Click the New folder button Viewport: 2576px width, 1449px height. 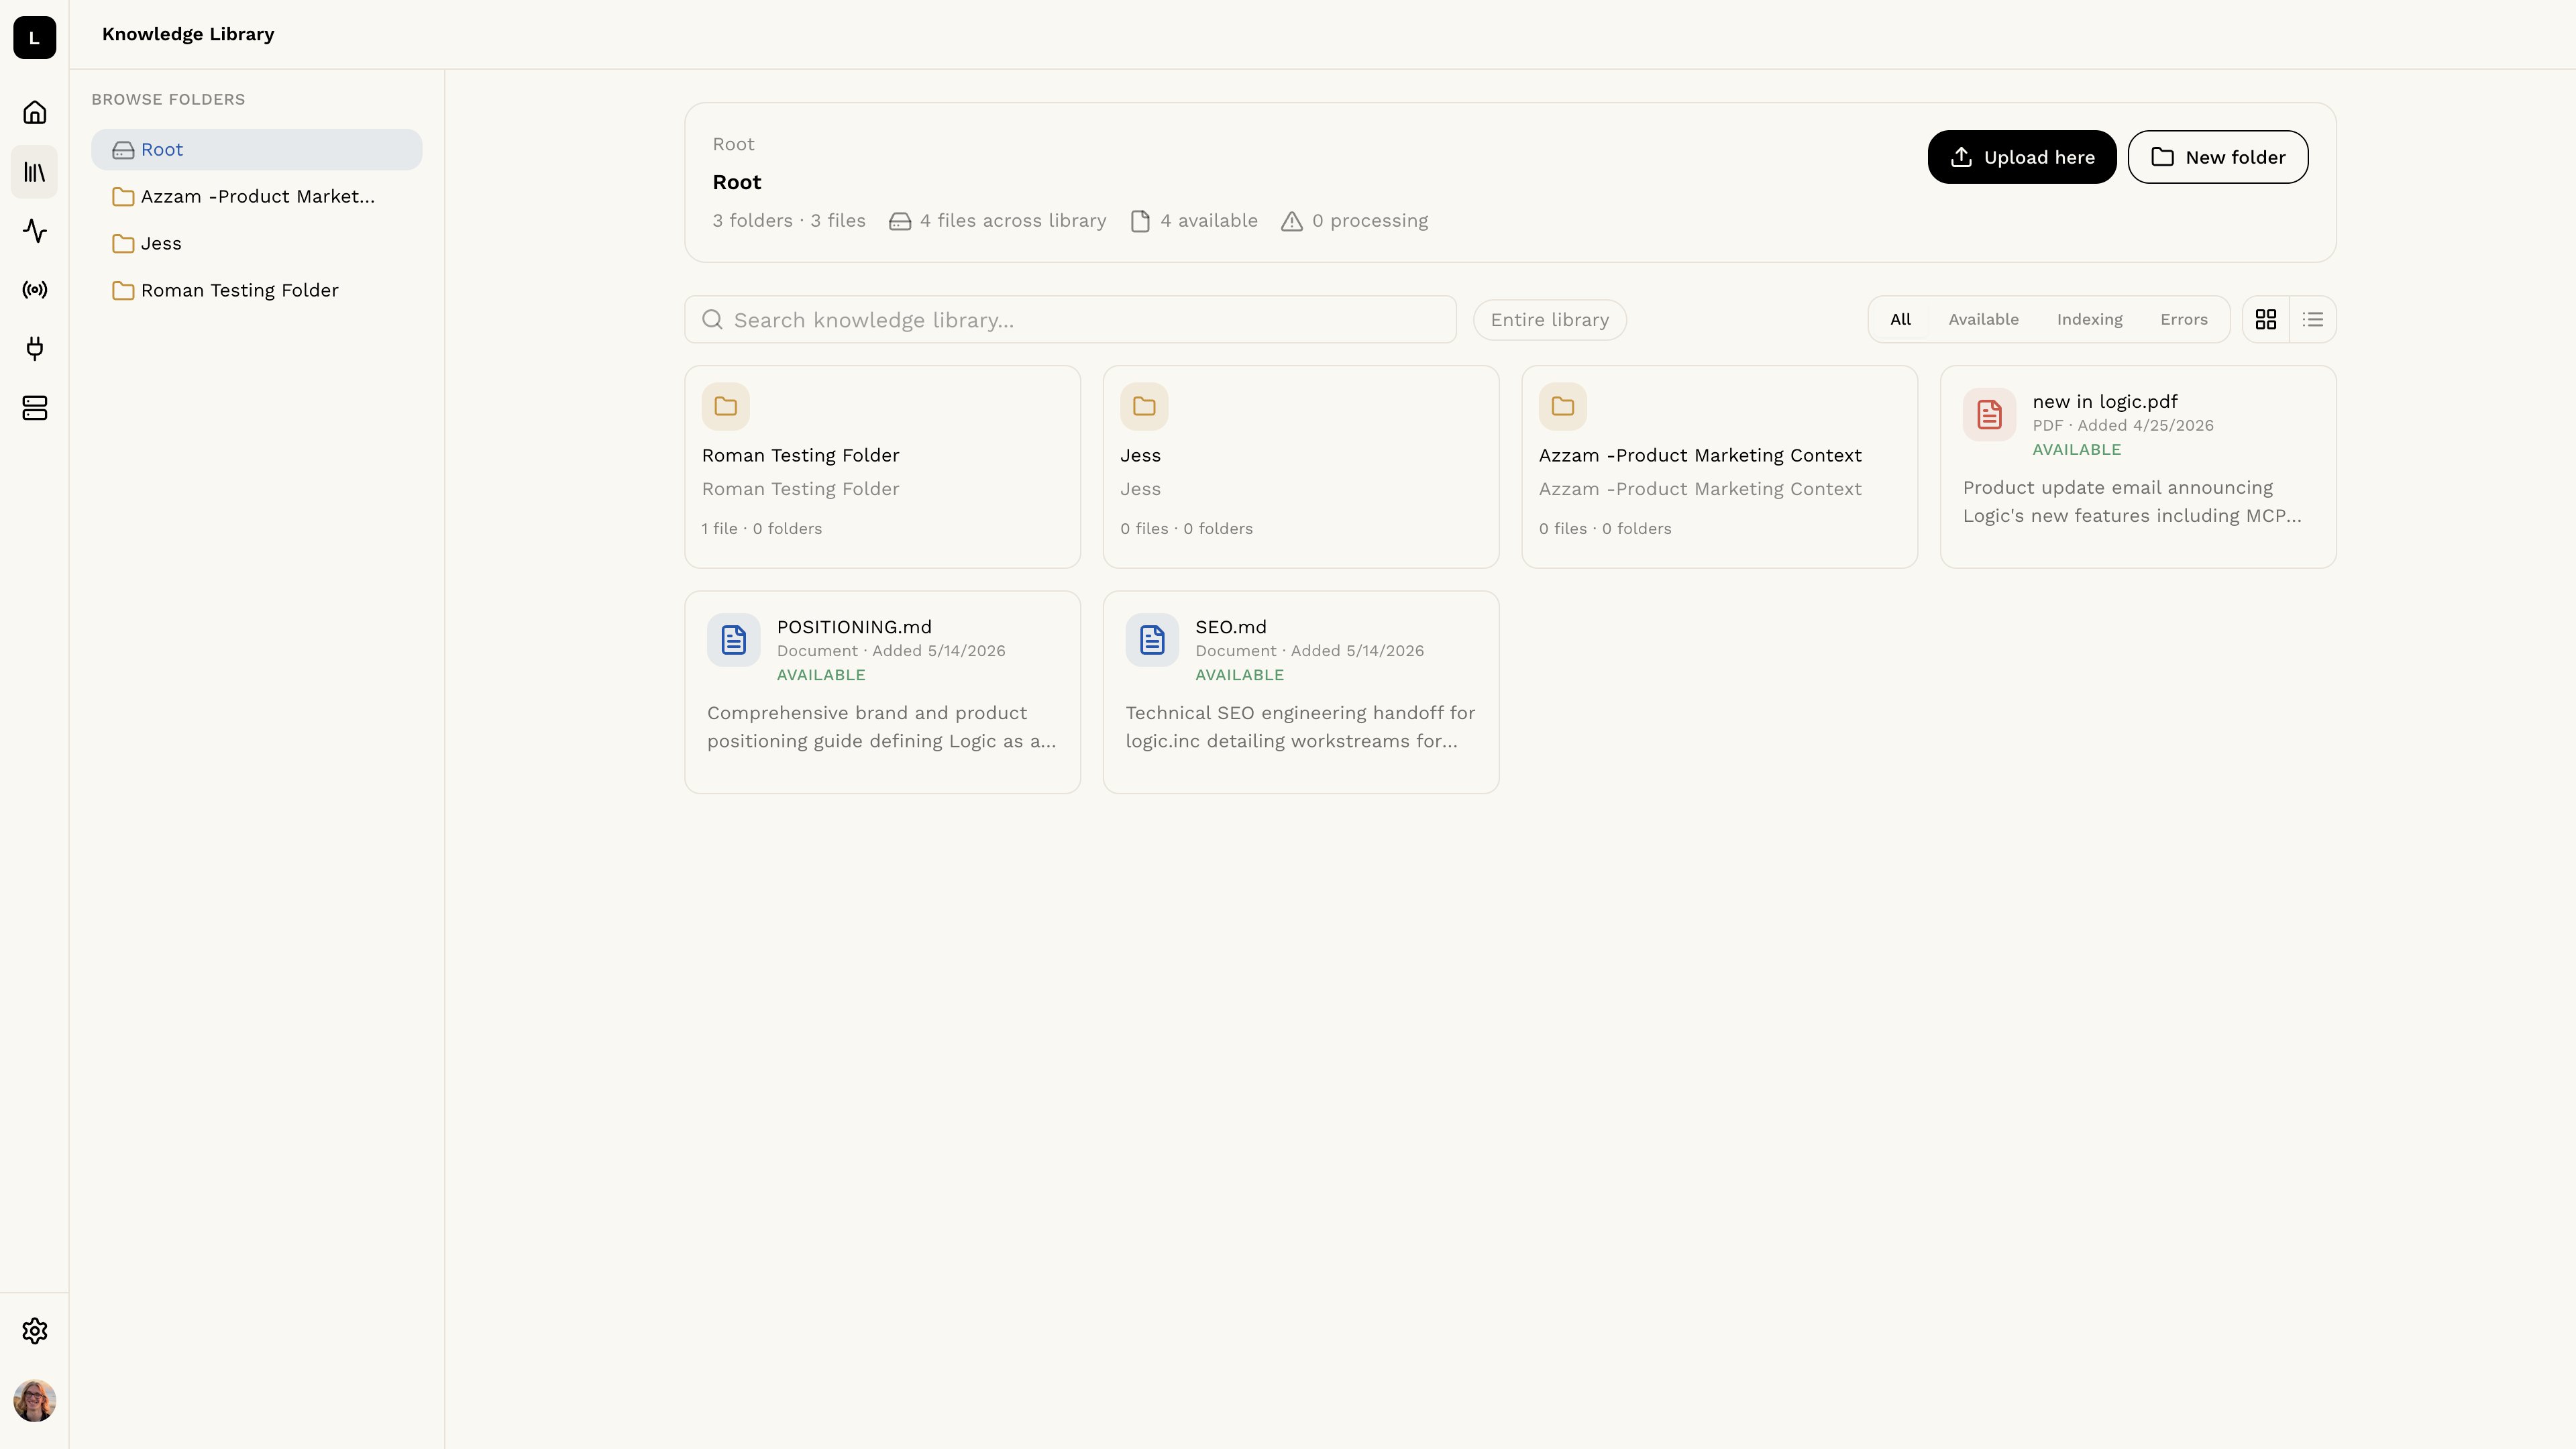click(2218, 157)
